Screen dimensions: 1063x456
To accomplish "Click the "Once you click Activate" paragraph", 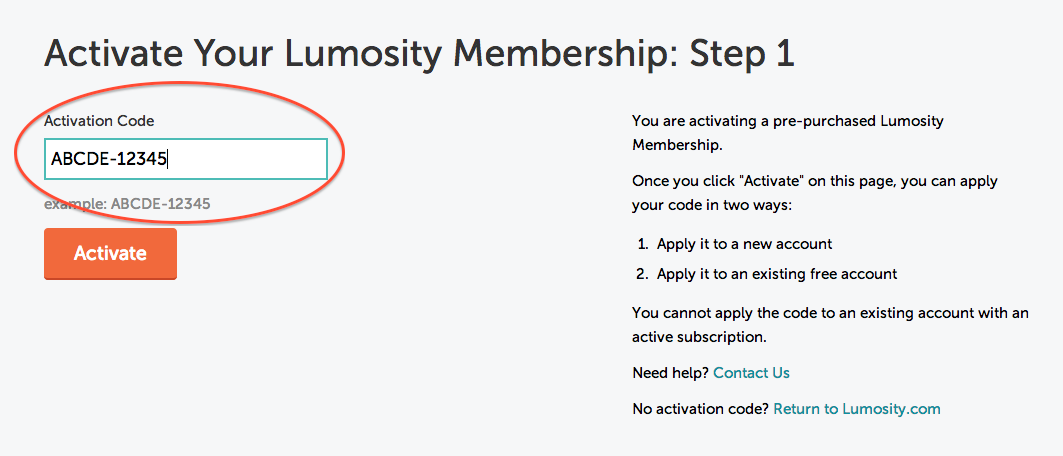I will click(x=815, y=193).
